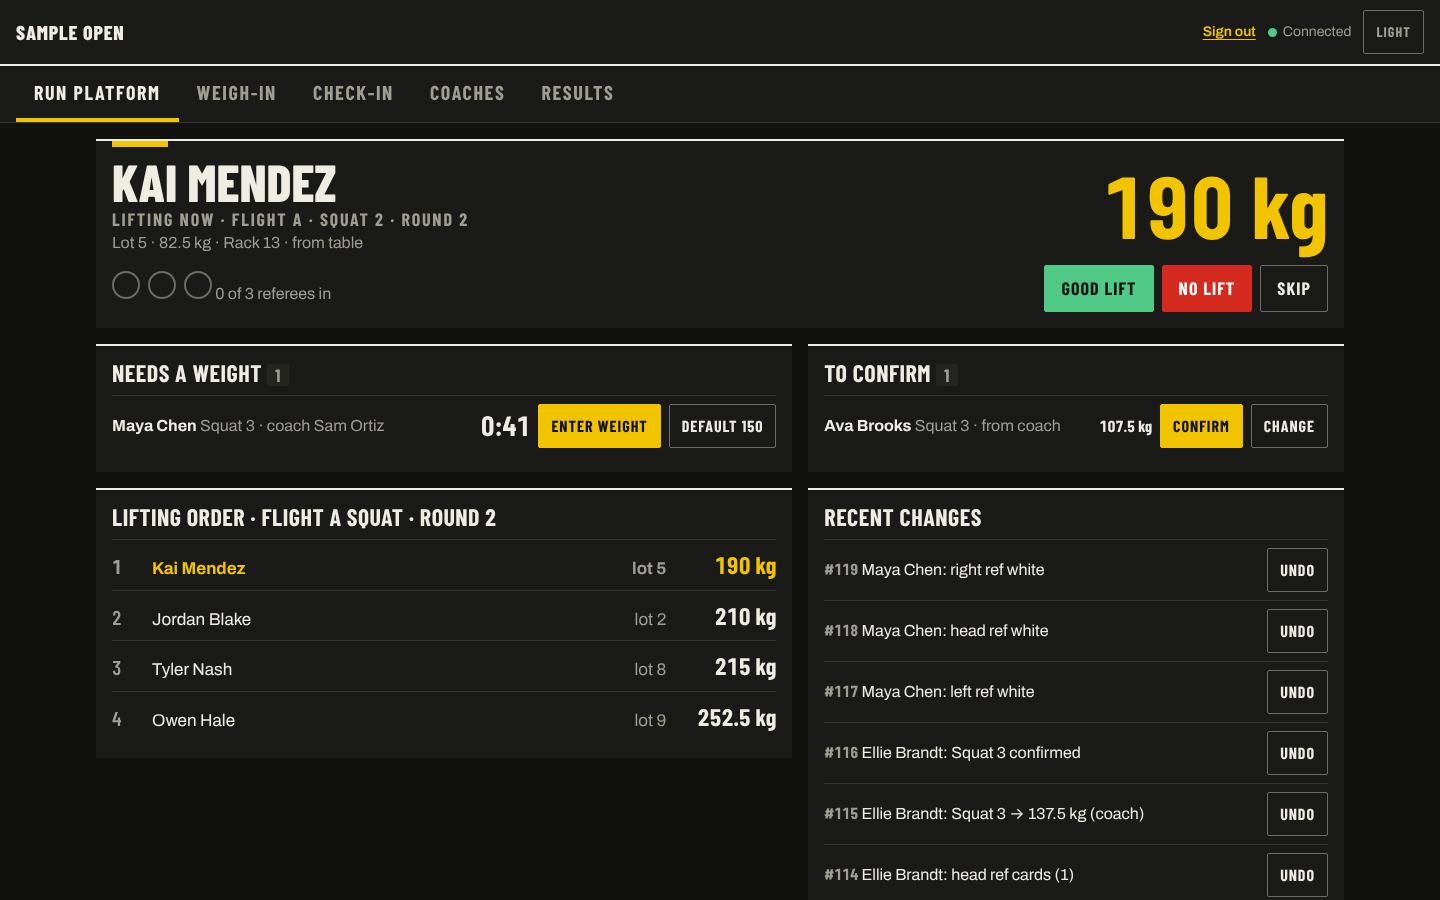Viewport: 1440px width, 900px height.
Task: Switch to the Weigh-In tab
Action: [x=236, y=93]
